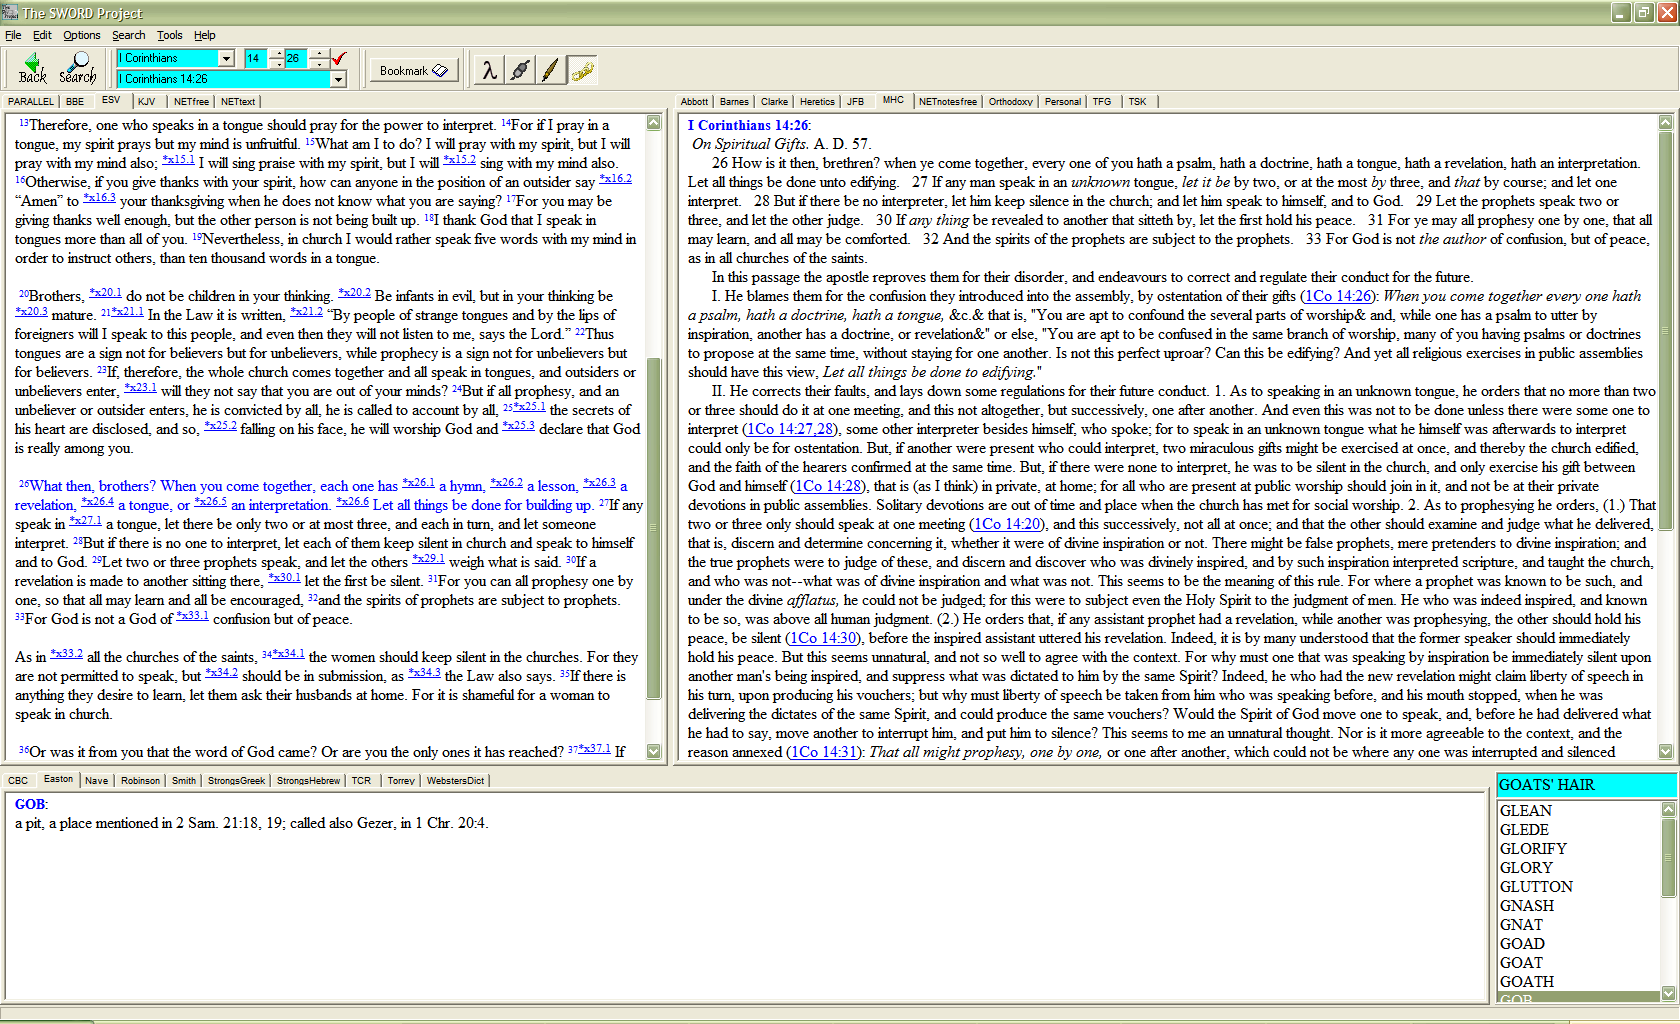This screenshot has width=1680, height=1024.
Task: Open the x26.1 cross-reference footnote link
Action: pyautogui.click(x=418, y=484)
